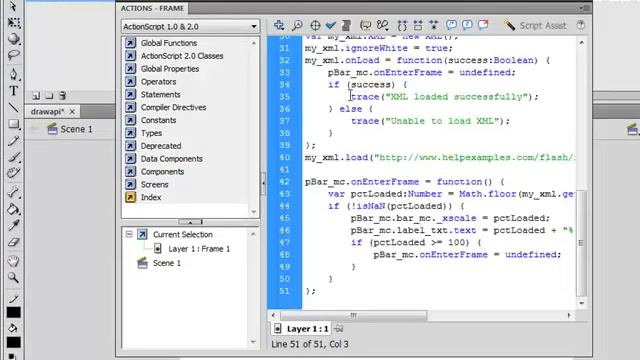Open Find in the Actions toolbar
The image size is (640, 360).
tap(297, 25)
